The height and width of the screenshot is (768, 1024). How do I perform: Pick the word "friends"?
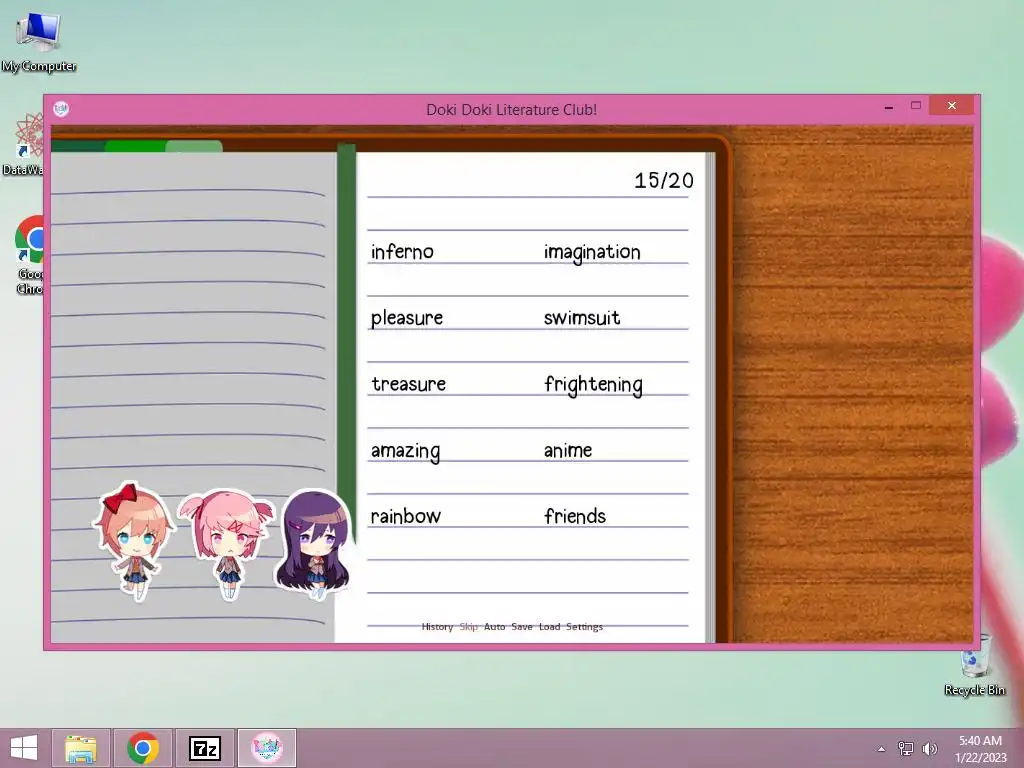click(x=575, y=516)
